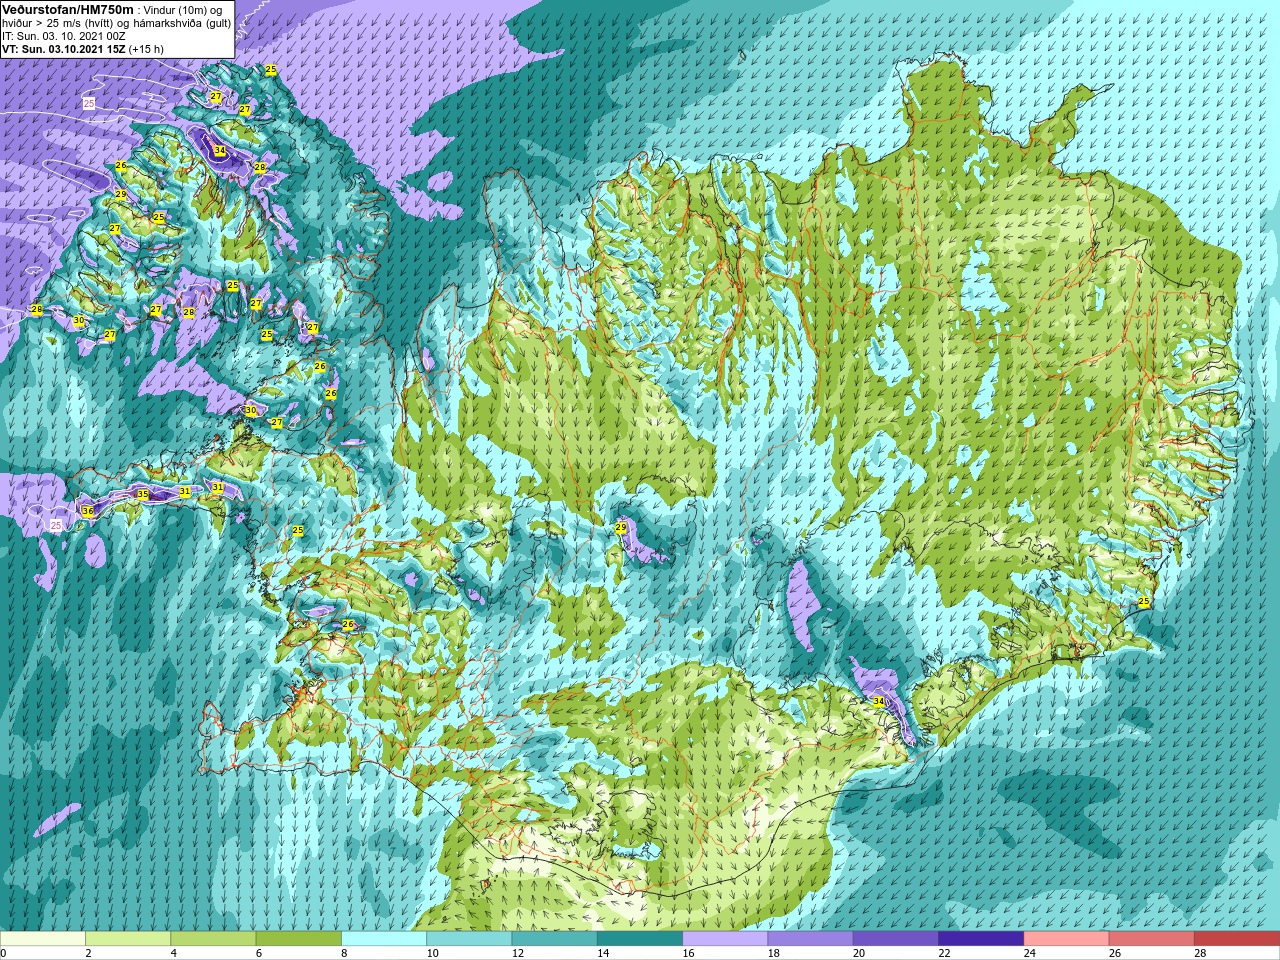Select the 24–26 m/s light pink legend swatch
This screenshot has width=1280, height=960.
click(x=1066, y=939)
